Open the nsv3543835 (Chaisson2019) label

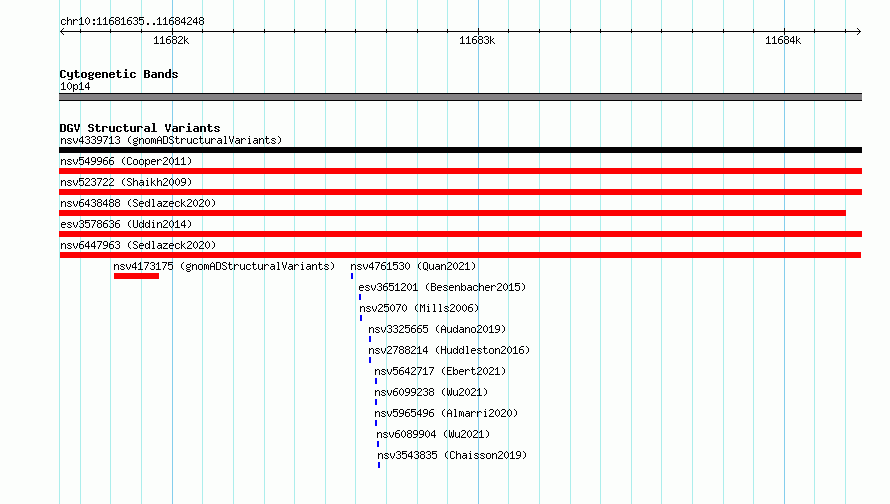pyautogui.click(x=452, y=455)
